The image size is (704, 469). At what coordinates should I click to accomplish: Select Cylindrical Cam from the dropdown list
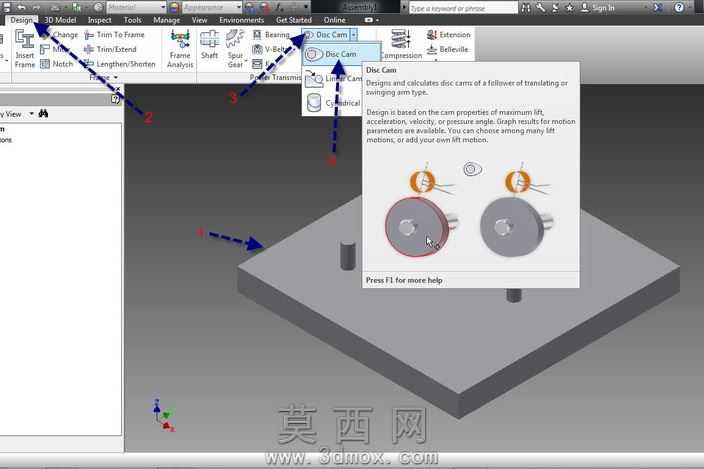[x=333, y=103]
